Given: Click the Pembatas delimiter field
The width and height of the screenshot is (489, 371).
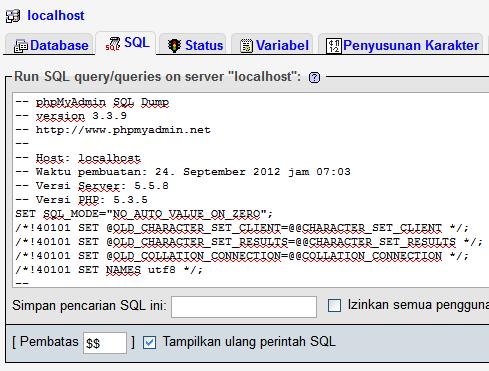Looking at the screenshot, I should [x=105, y=343].
